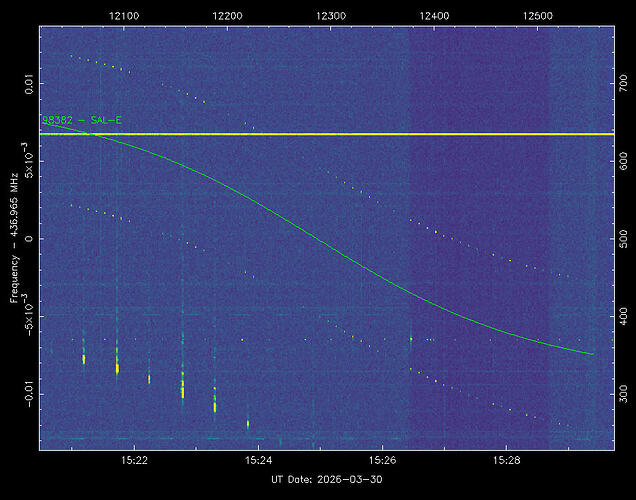The width and height of the screenshot is (636, 500).
Task: Click the 400 right axis tick label
Action: pos(620,315)
